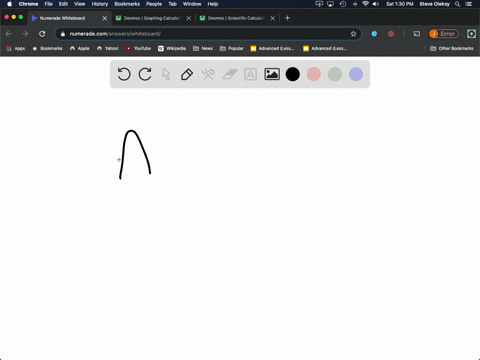480x360 pixels.
Task: Open the Apple bookmark
Action: [x=80, y=48]
